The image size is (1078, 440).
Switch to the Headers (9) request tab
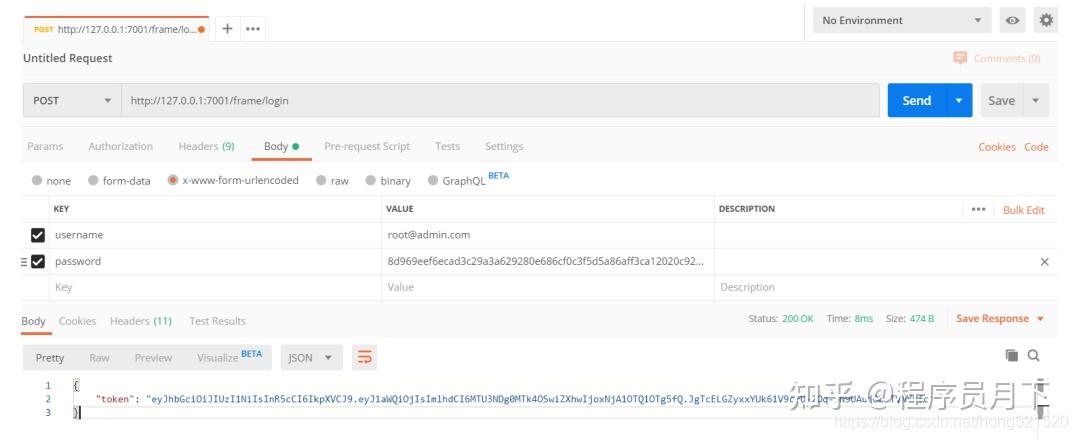[x=206, y=146]
